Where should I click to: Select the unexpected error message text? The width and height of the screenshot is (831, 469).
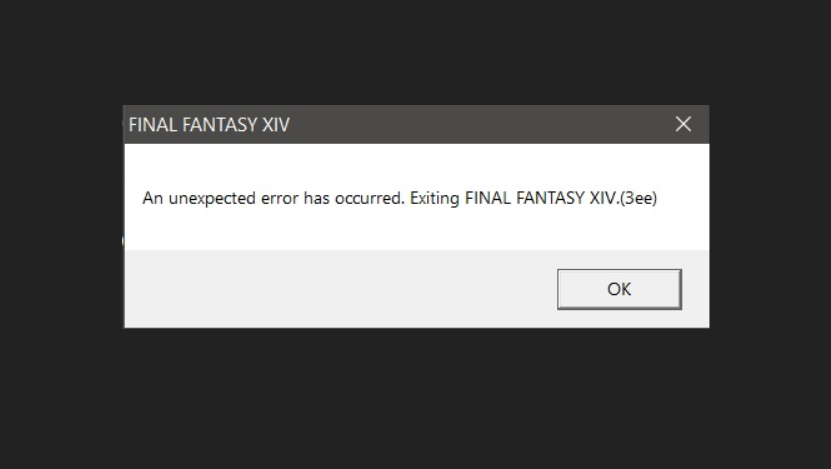click(400, 198)
